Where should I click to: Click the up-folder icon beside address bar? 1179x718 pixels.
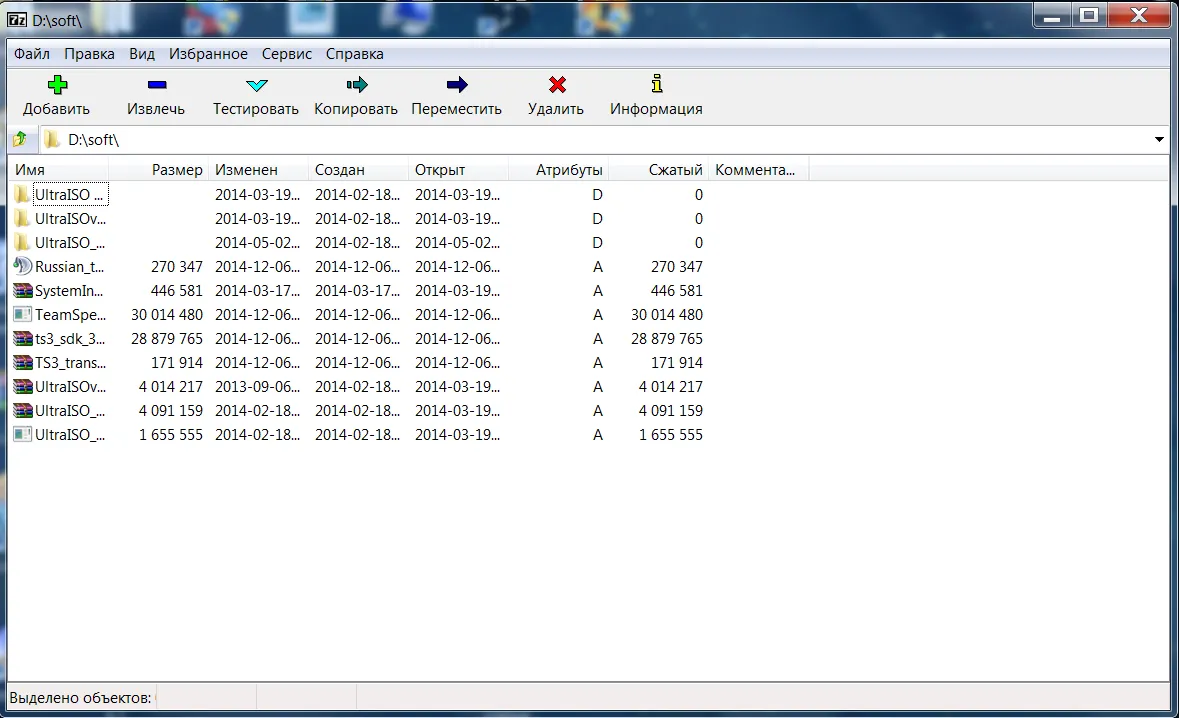click(19, 140)
